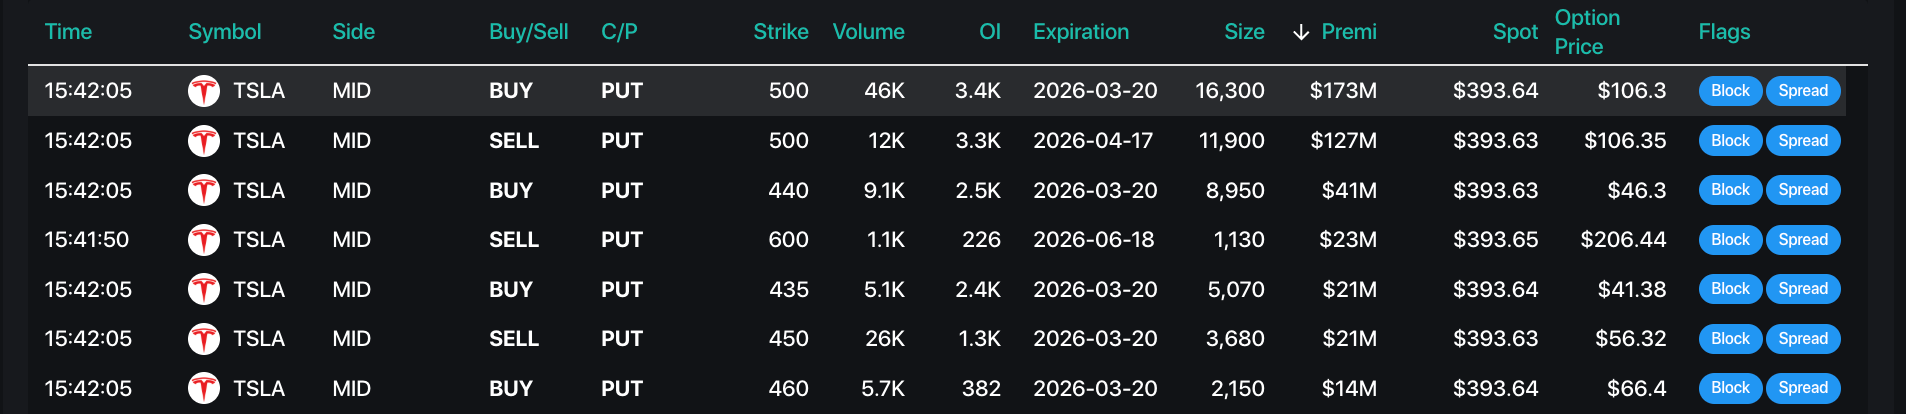Click Tesla logo in the 435 strike row
Screen dimensions: 1906x414
pyautogui.click(x=204, y=289)
